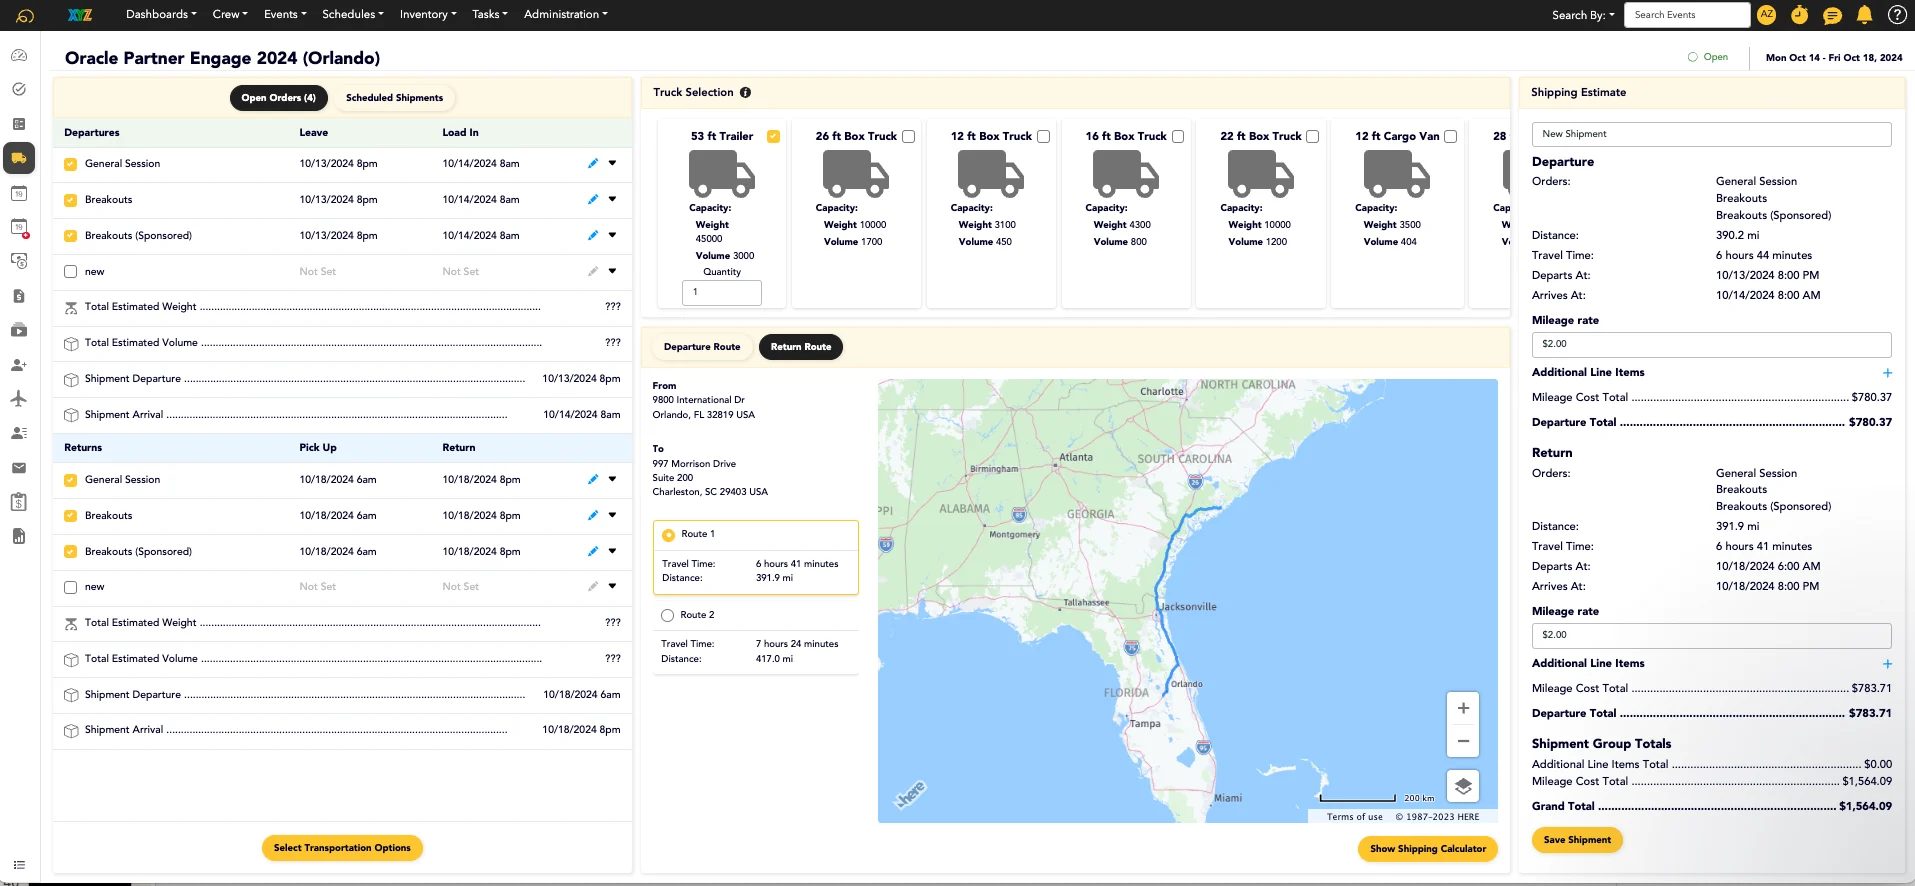
Task: Check the 26 ft Box Truck checkbox
Action: pos(908,136)
